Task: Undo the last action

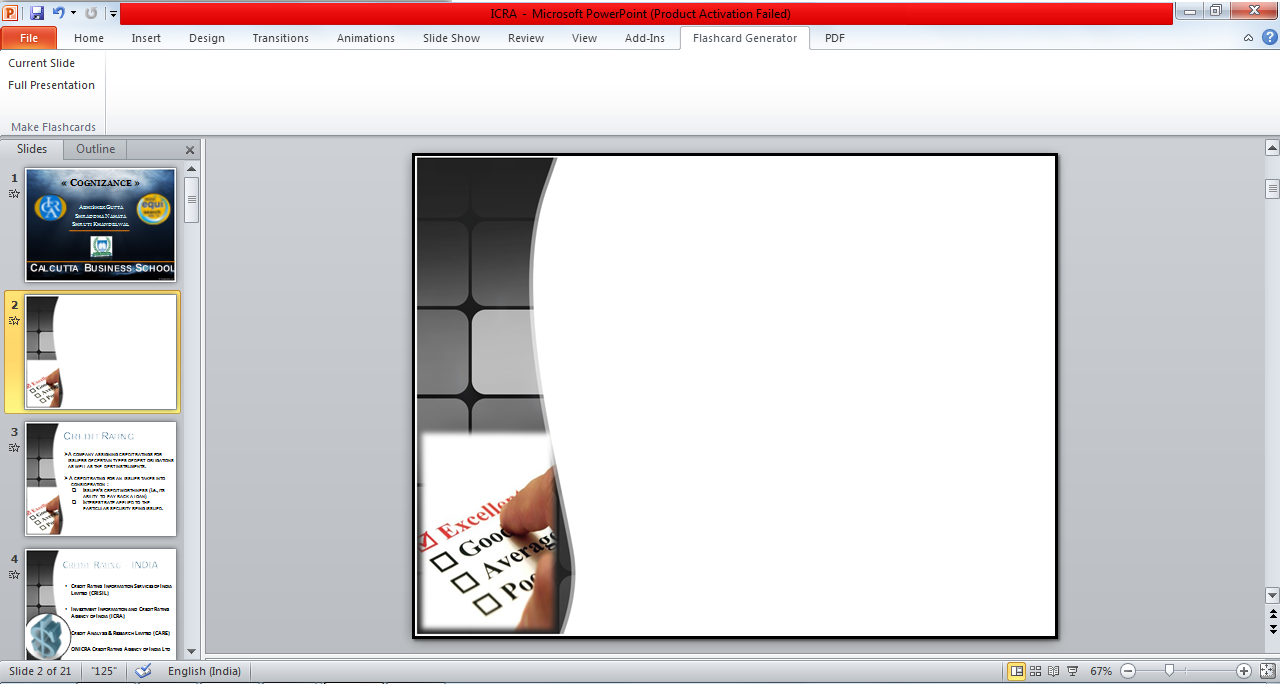Action: pyautogui.click(x=58, y=13)
